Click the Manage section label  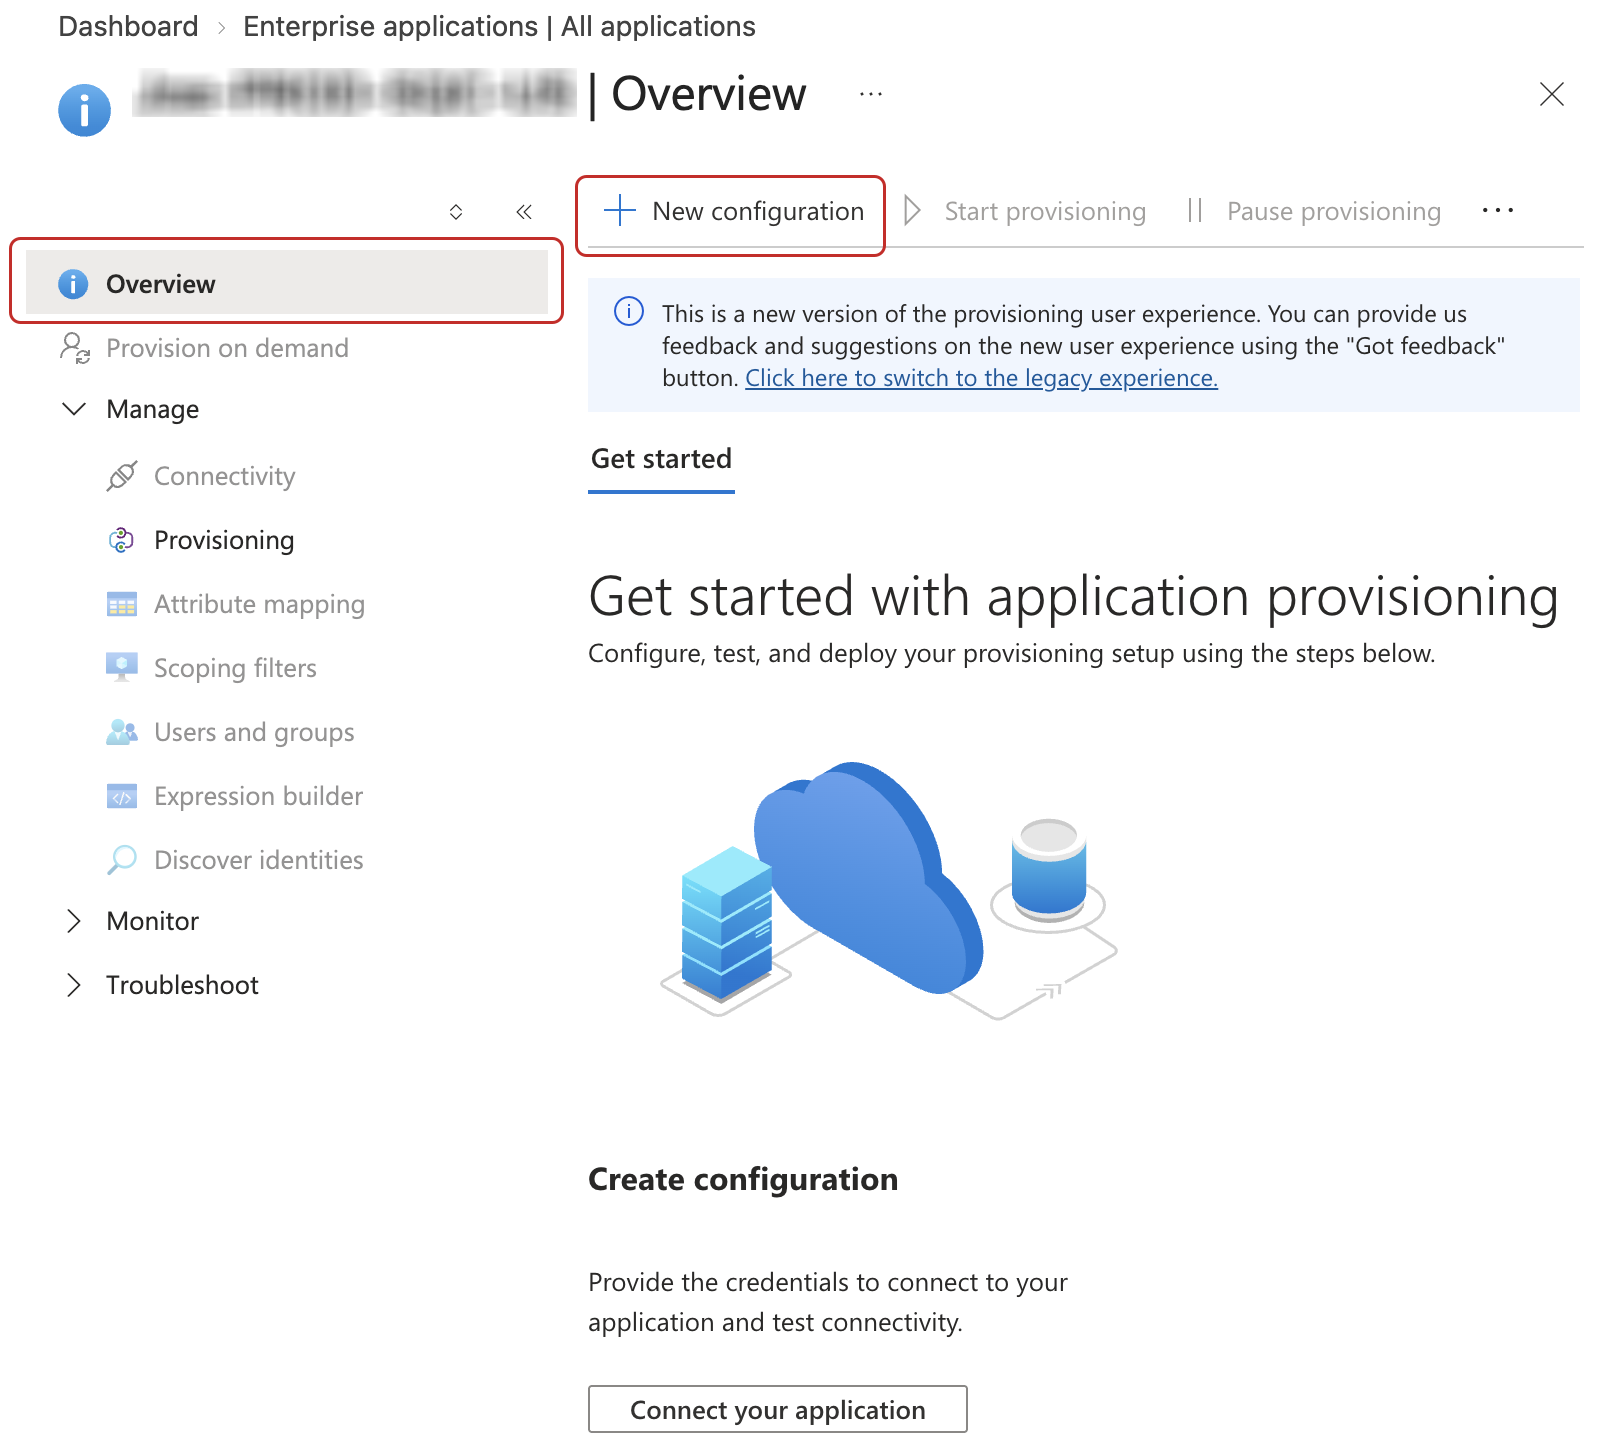tap(153, 409)
